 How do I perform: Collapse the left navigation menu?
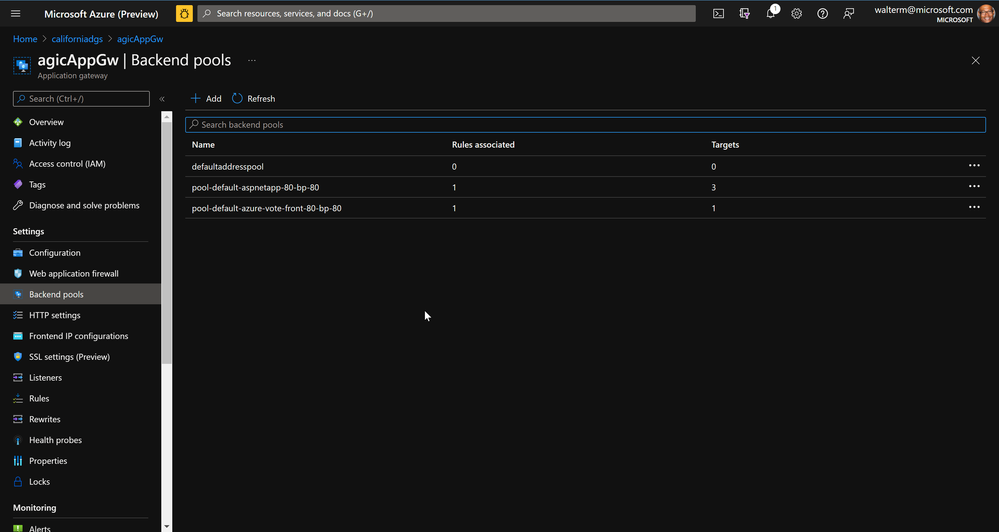(162, 99)
